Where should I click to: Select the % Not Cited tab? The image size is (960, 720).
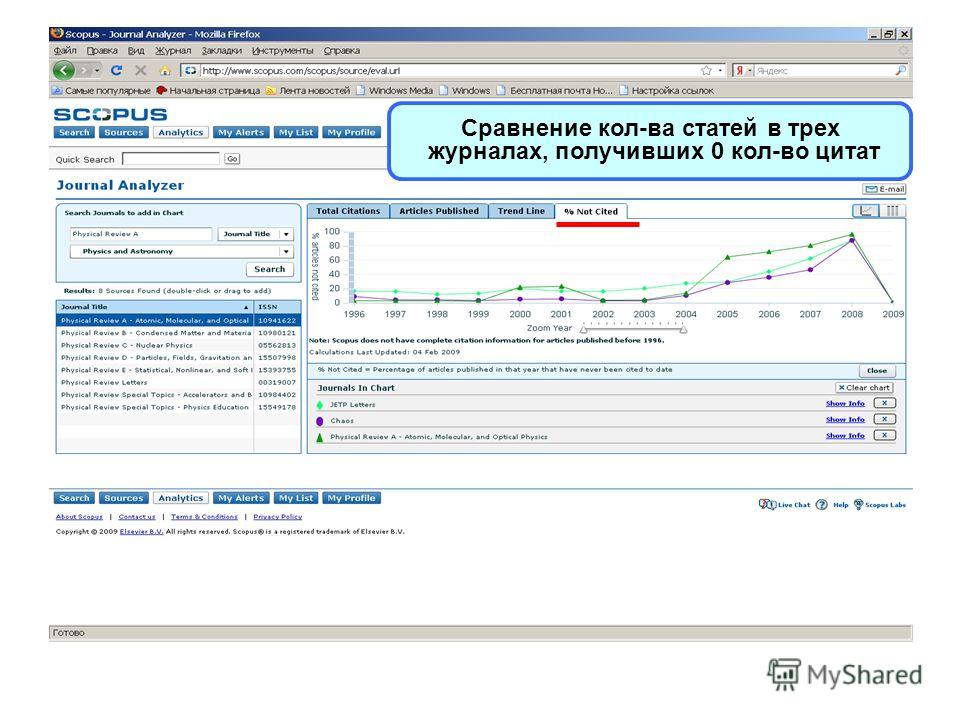(x=591, y=211)
